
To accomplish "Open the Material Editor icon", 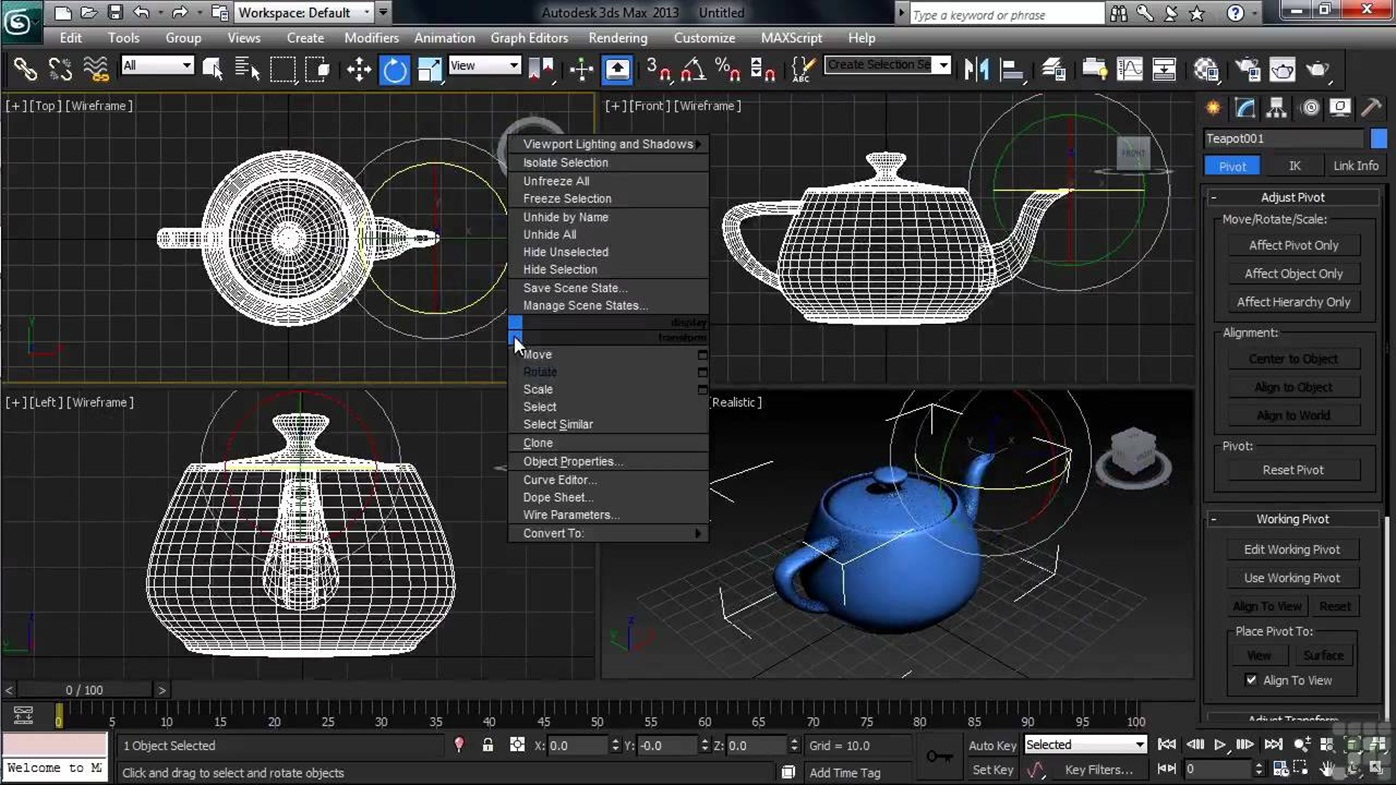I will pos(1206,69).
